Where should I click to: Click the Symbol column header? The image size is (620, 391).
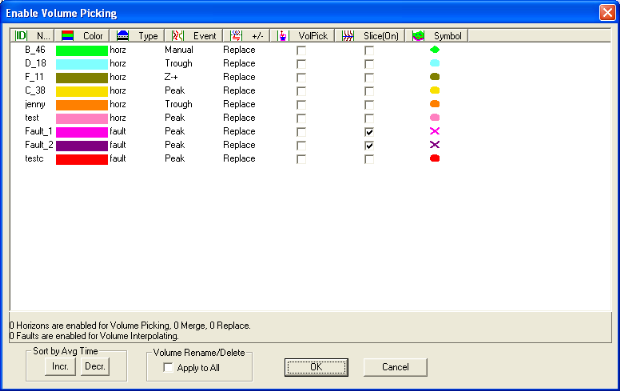pos(436,36)
